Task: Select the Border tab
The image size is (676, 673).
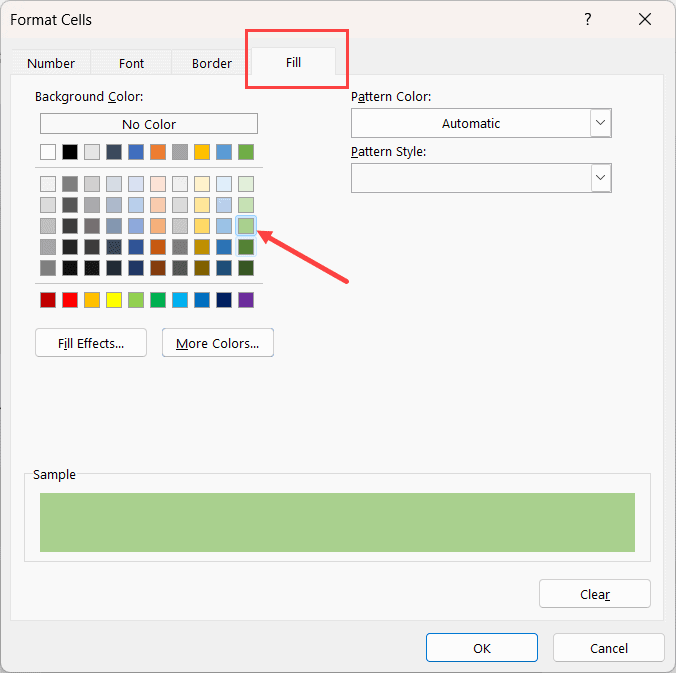Action: pyautogui.click(x=211, y=63)
